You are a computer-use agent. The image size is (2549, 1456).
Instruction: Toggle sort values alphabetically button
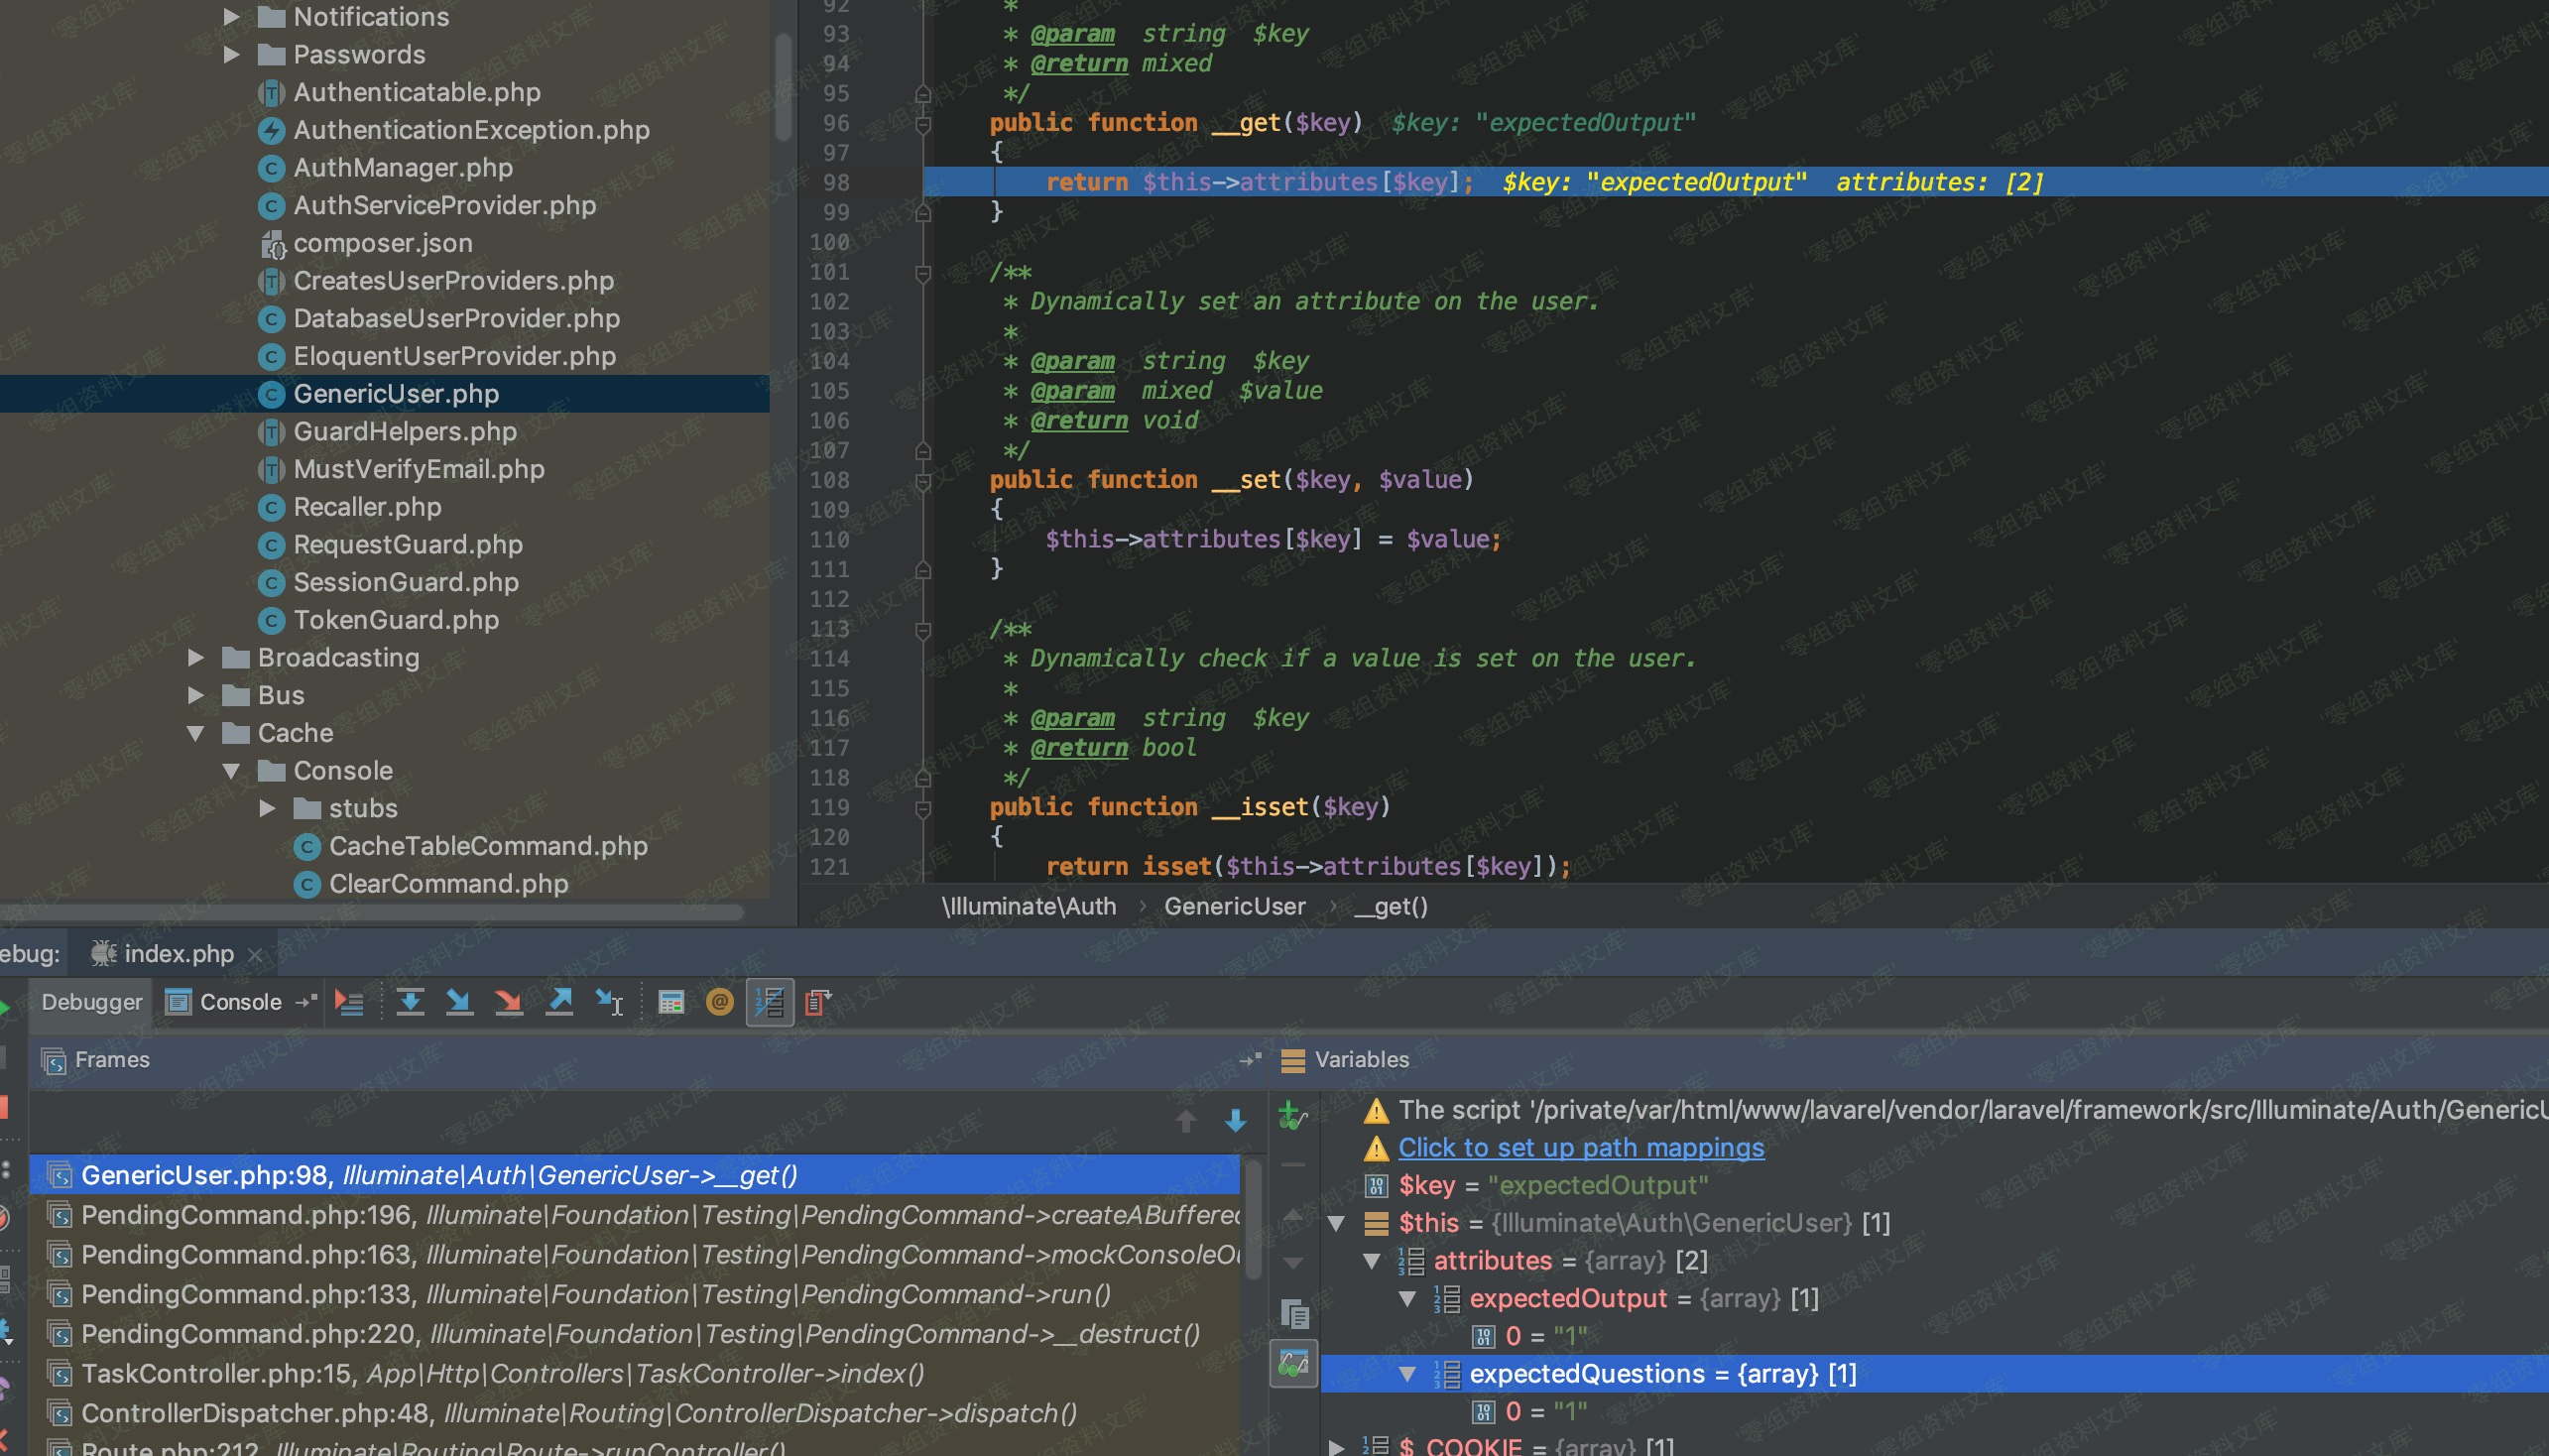(770, 1002)
